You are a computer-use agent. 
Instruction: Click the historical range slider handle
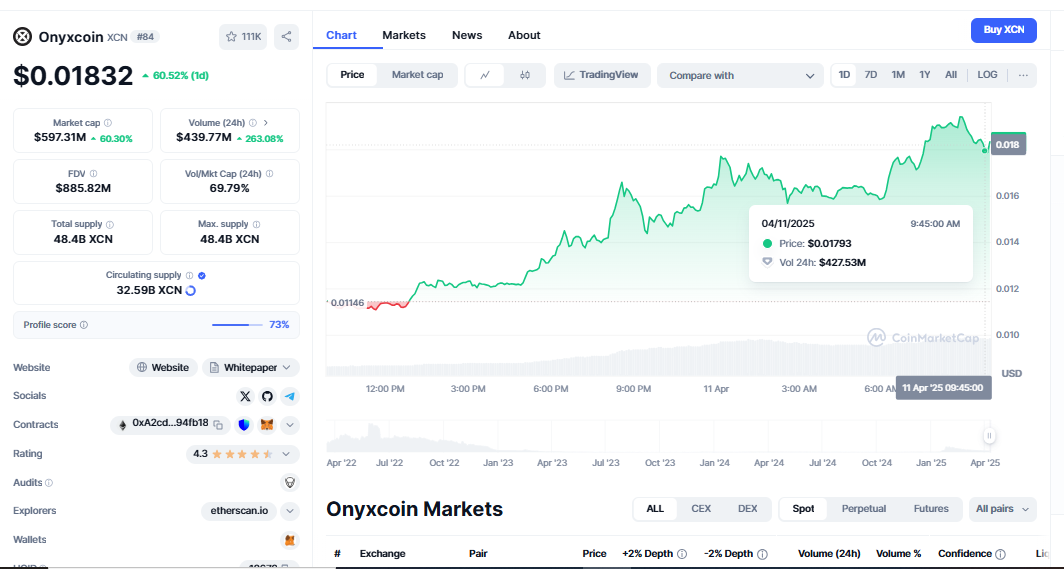coord(989,436)
